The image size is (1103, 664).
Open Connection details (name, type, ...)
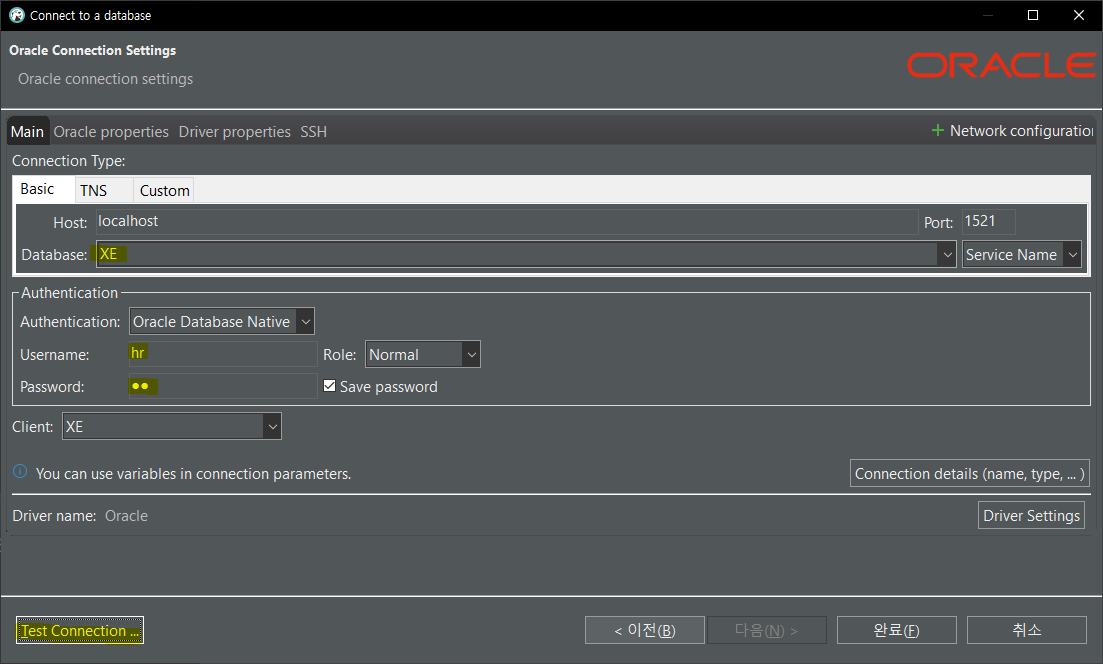969,473
